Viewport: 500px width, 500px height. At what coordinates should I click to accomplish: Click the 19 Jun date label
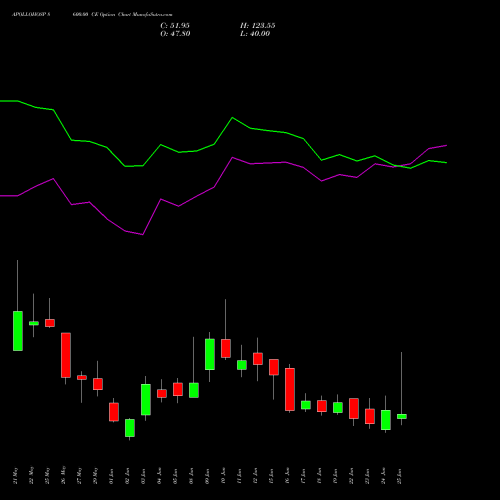(x=335, y=476)
